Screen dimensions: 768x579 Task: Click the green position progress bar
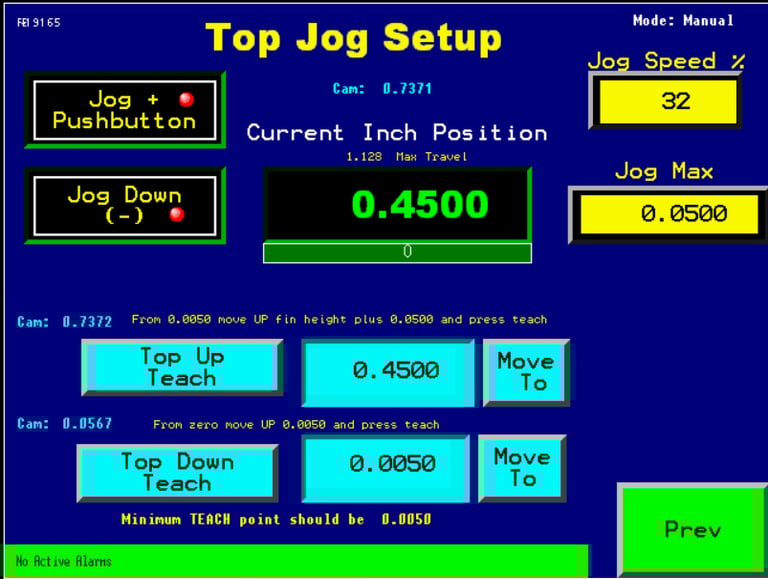(397, 253)
